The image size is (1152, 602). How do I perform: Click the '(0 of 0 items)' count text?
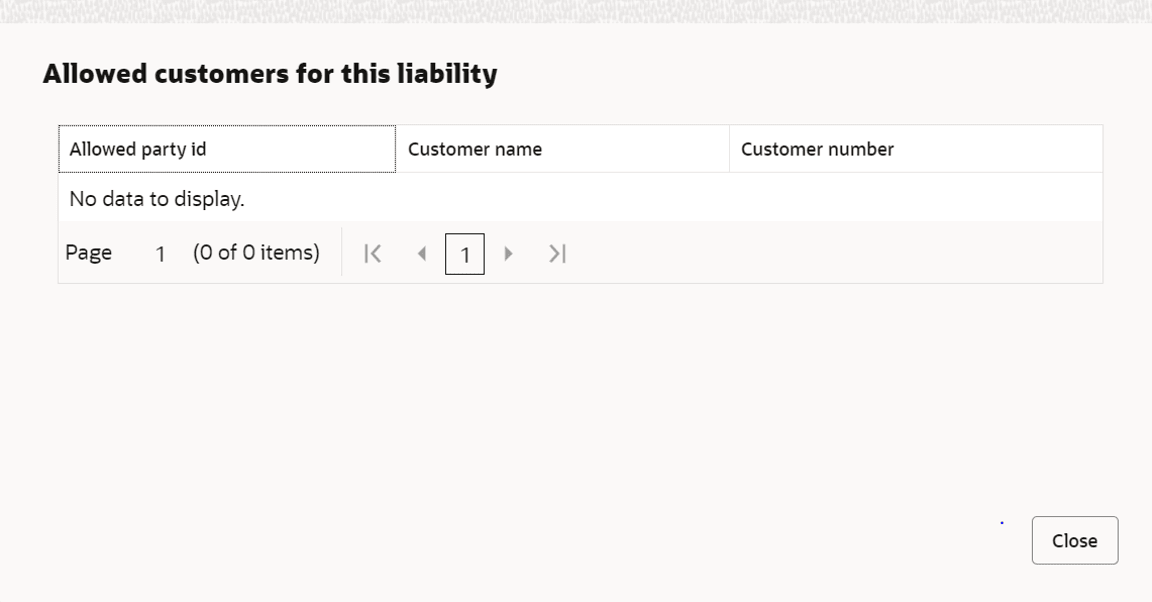point(256,253)
